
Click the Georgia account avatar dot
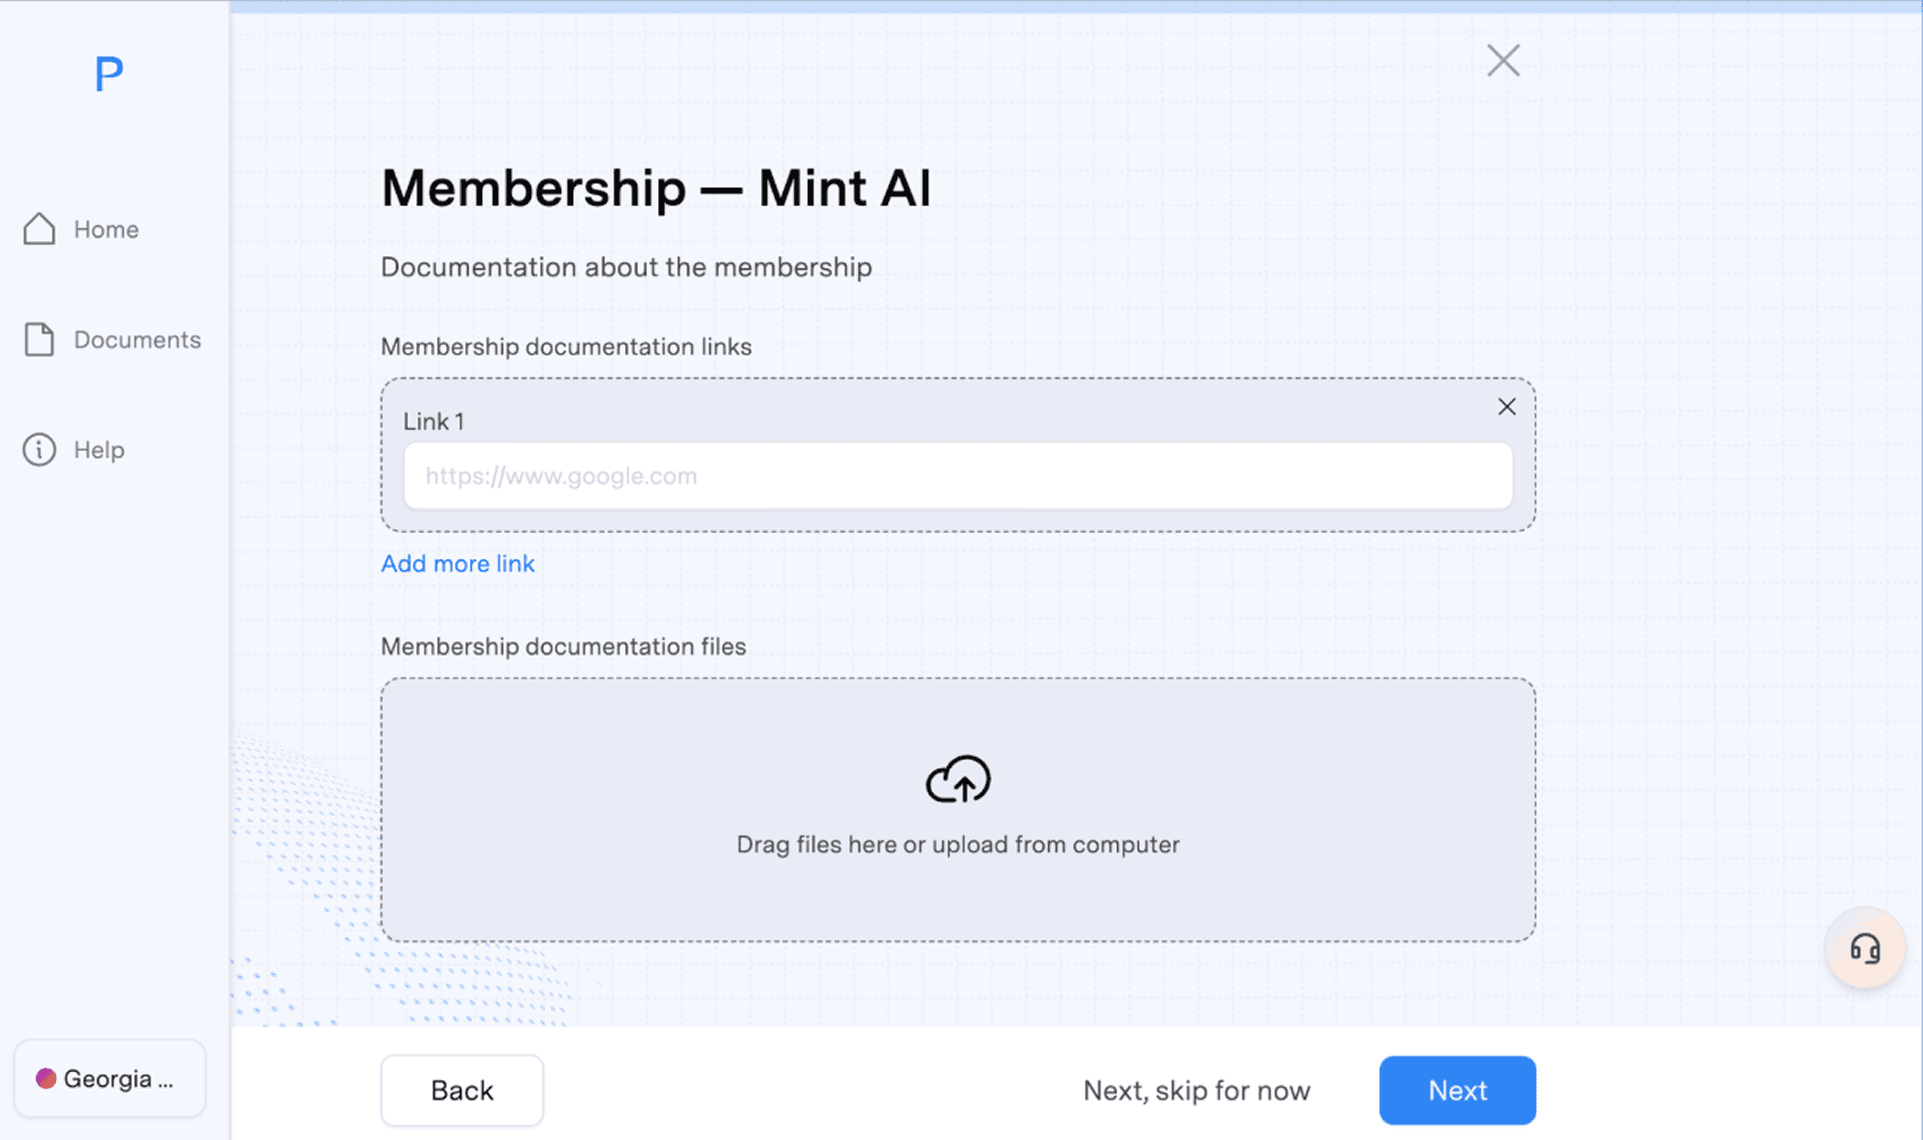46,1078
